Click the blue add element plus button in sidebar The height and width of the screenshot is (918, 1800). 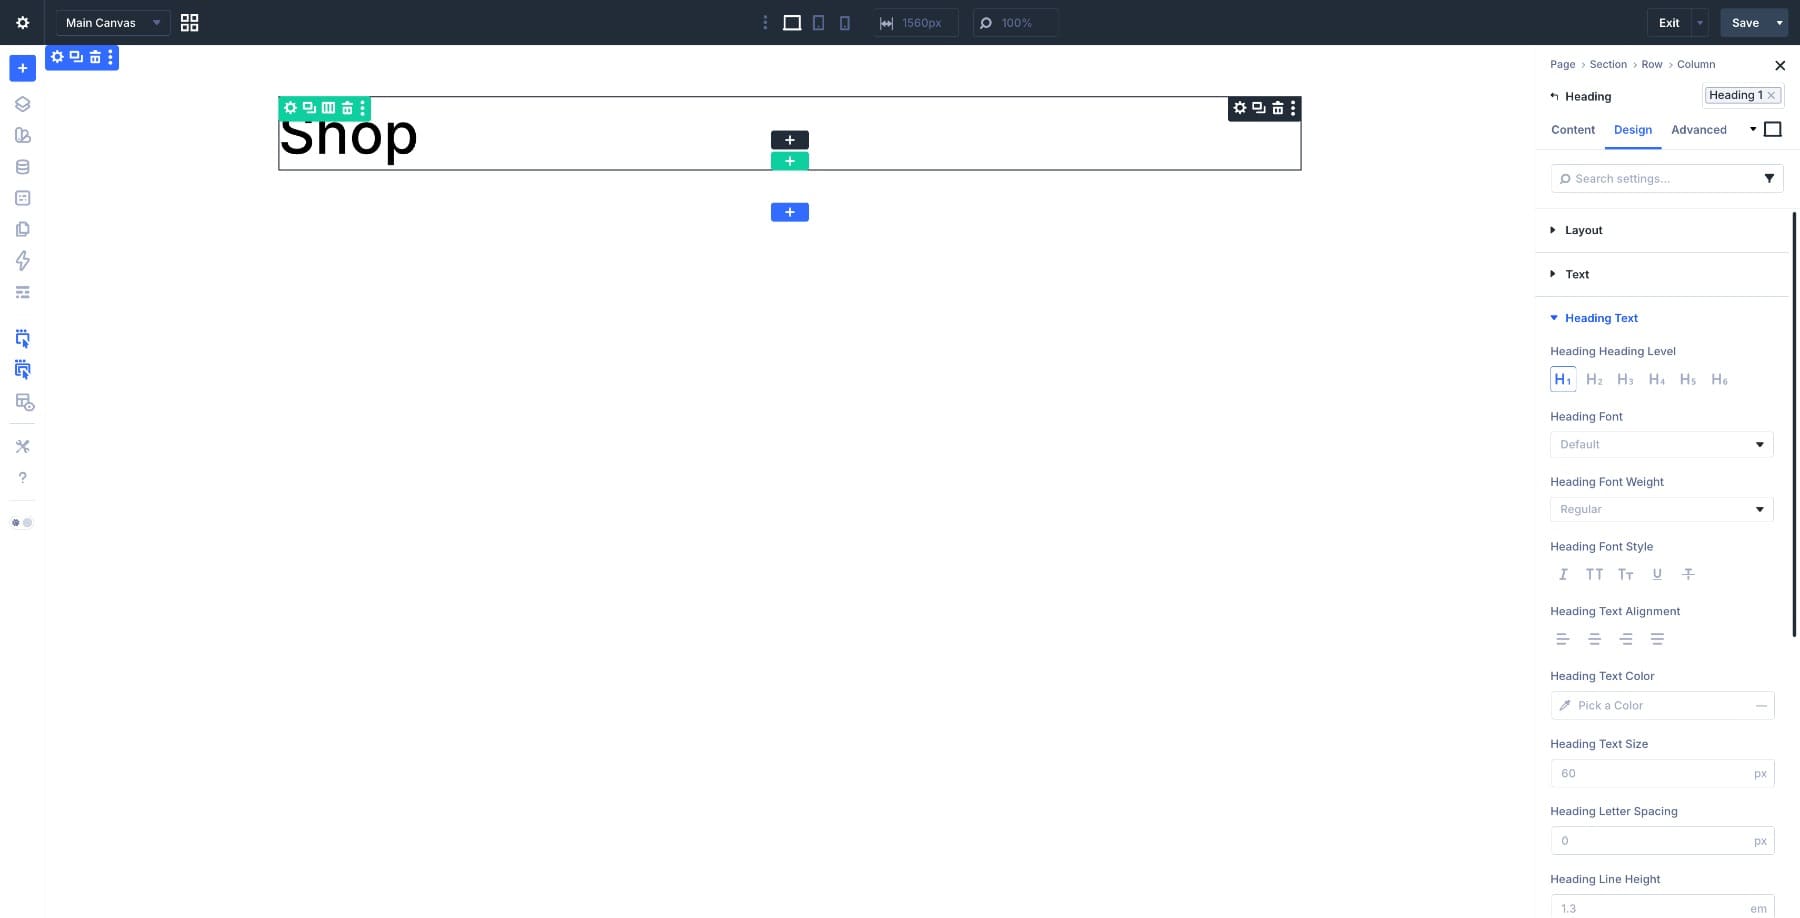[22, 68]
